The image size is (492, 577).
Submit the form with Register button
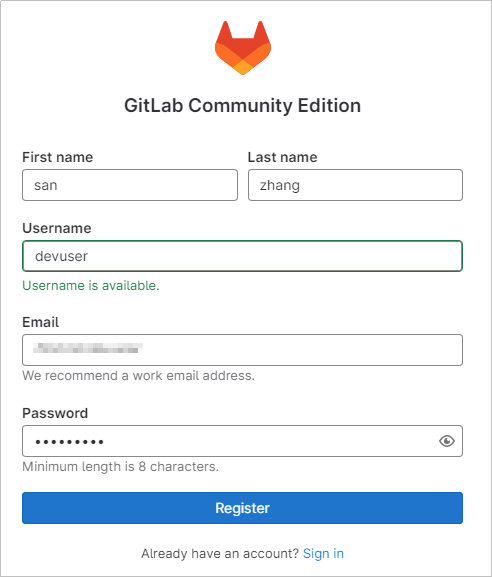click(x=243, y=508)
